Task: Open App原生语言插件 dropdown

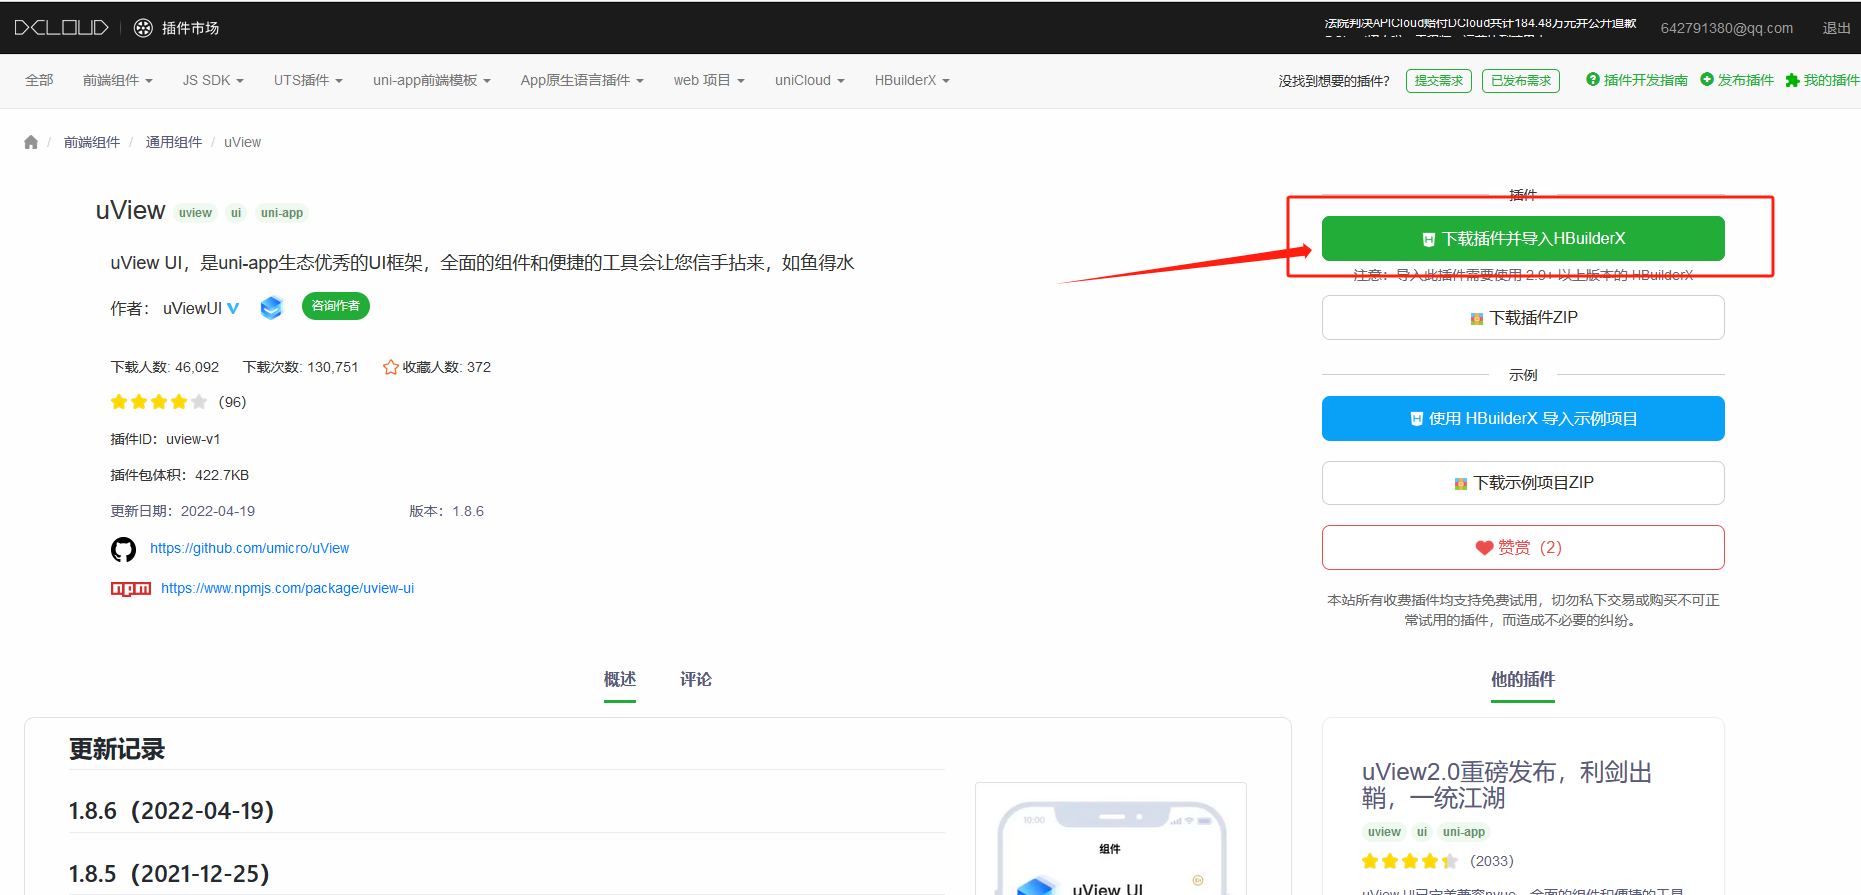Action: [x=582, y=80]
